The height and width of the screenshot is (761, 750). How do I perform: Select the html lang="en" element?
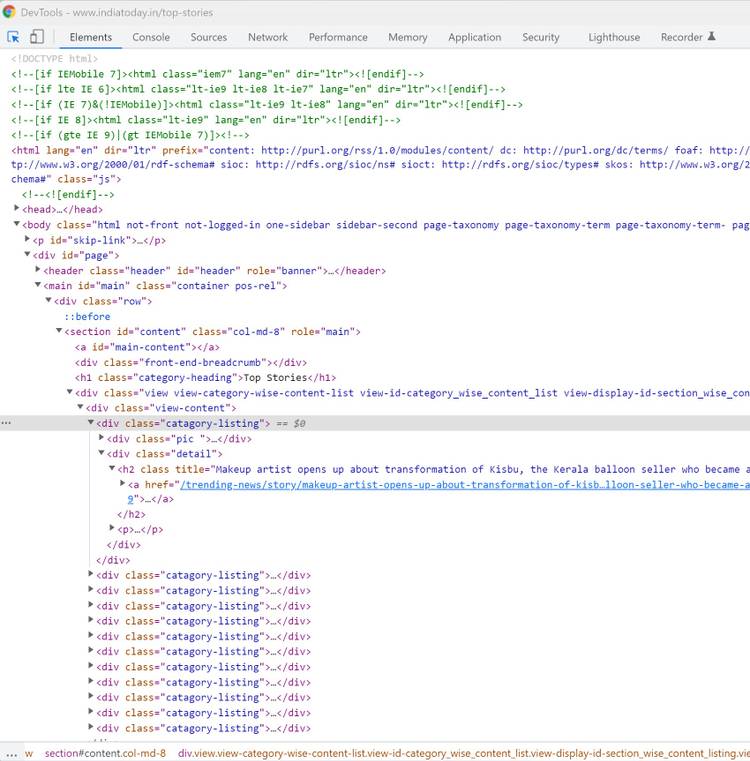tap(380, 165)
